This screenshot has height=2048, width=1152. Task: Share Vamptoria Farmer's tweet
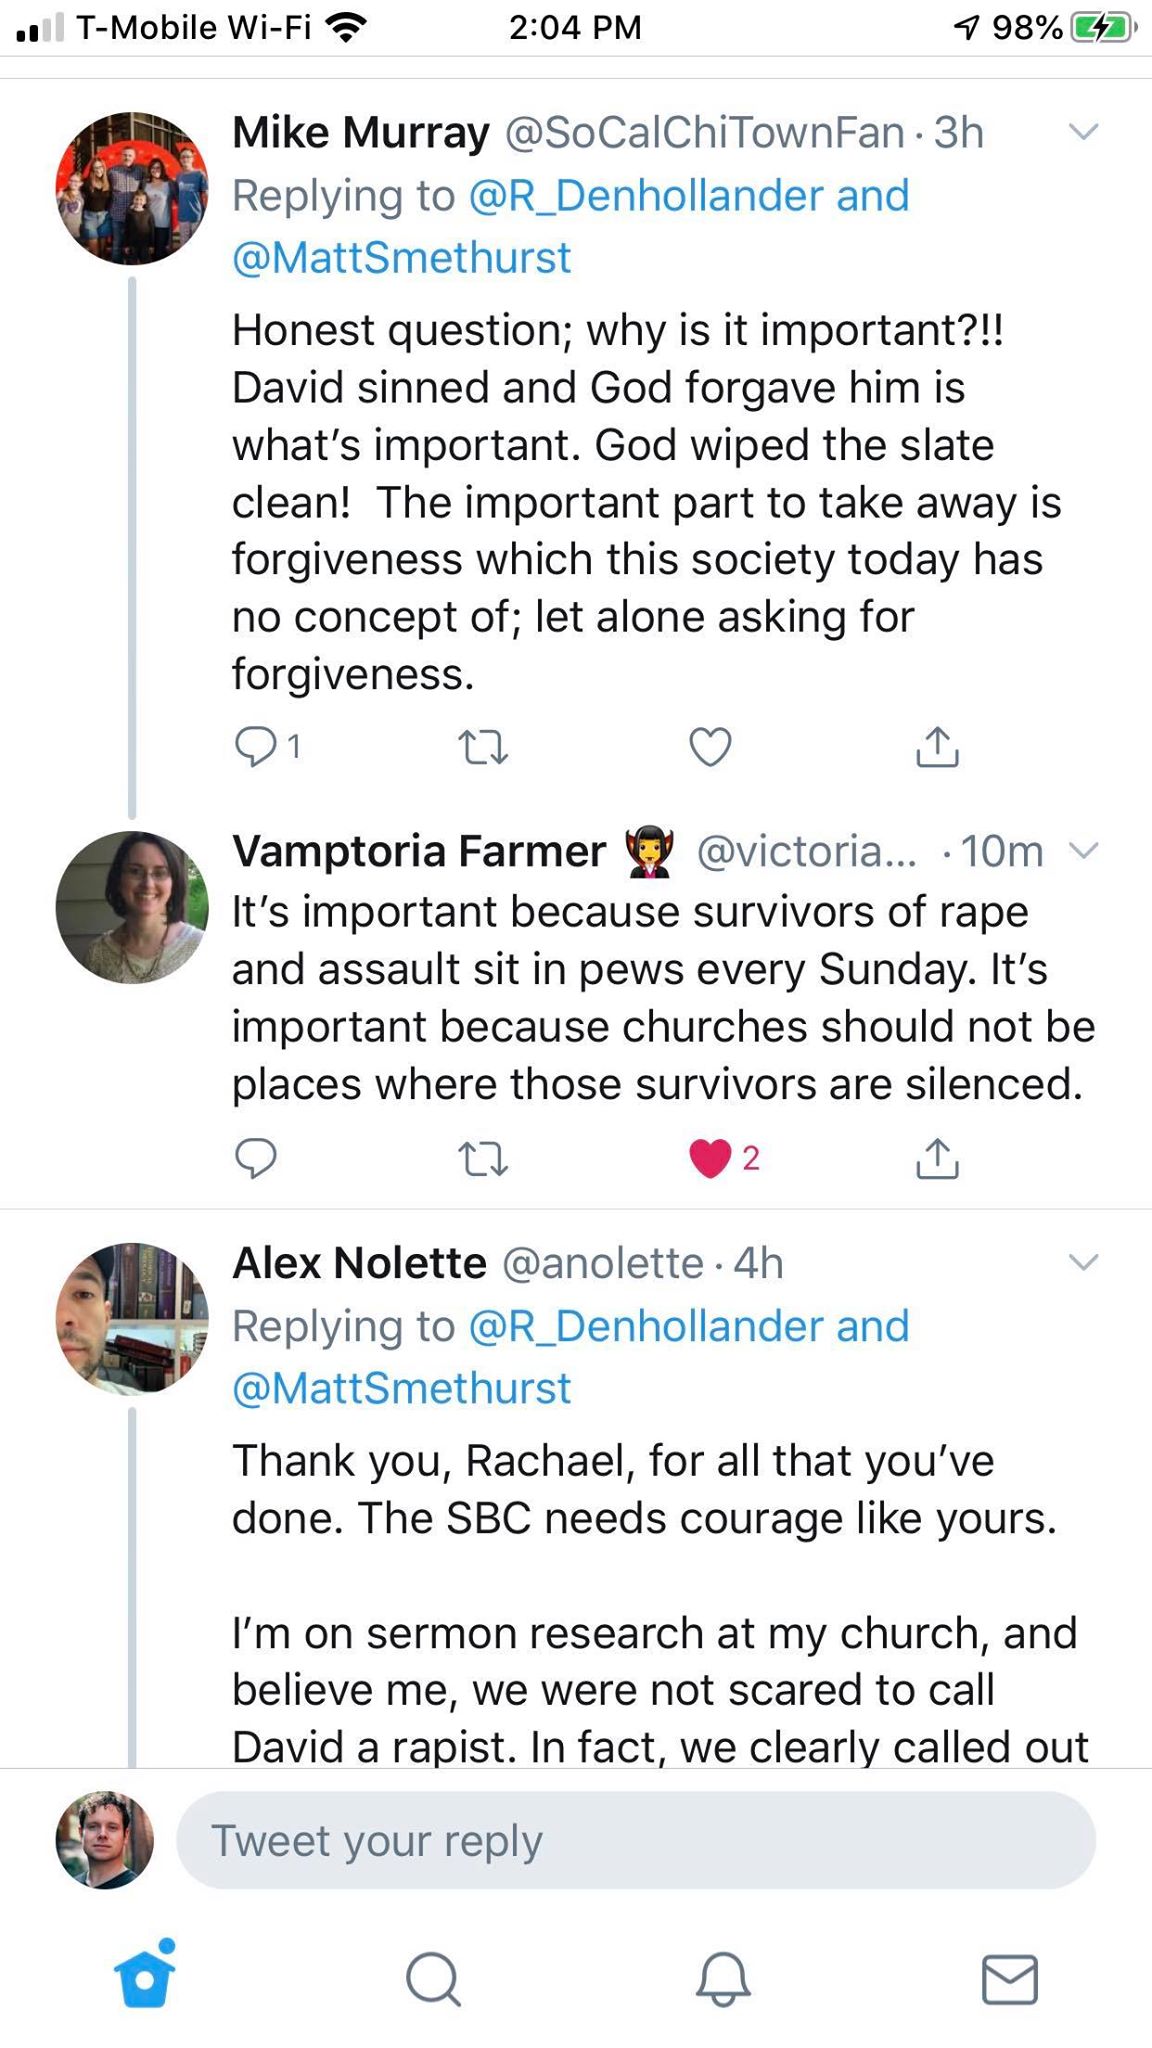937,1158
